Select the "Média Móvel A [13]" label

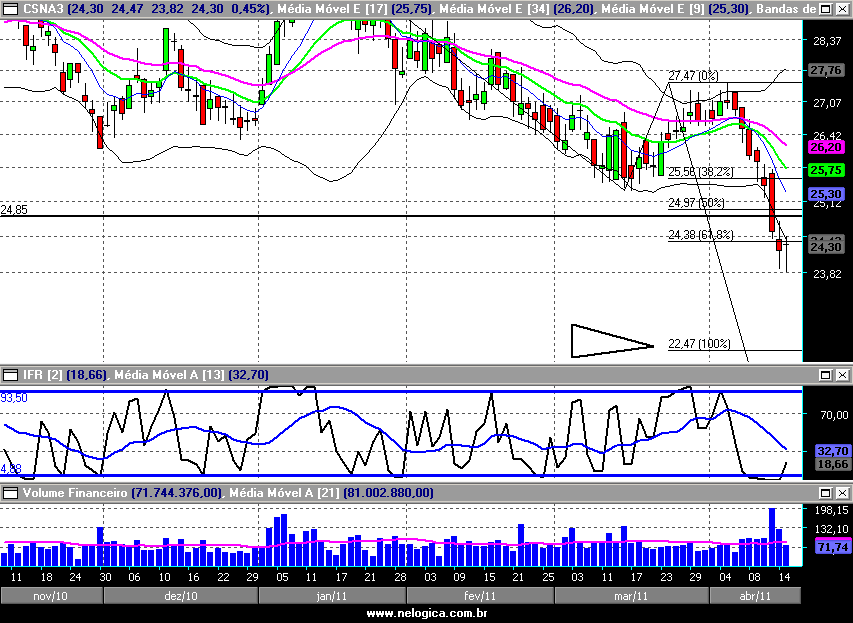(x=169, y=375)
